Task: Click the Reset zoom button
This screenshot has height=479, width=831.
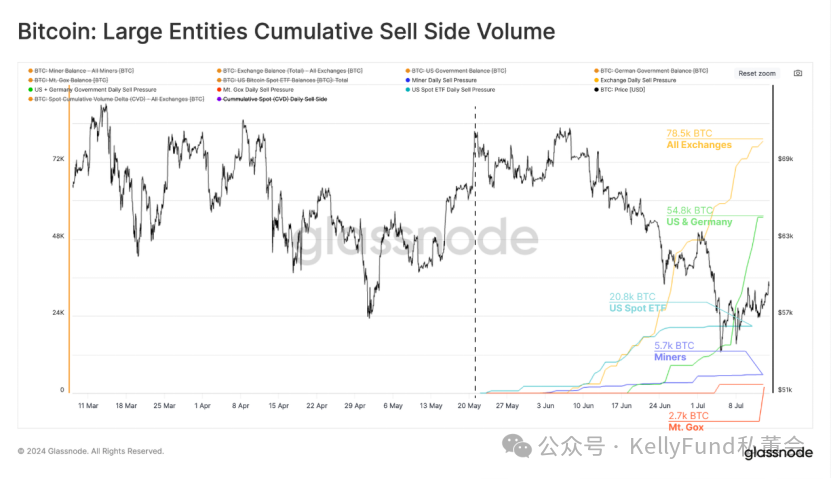Action: pyautogui.click(x=757, y=73)
